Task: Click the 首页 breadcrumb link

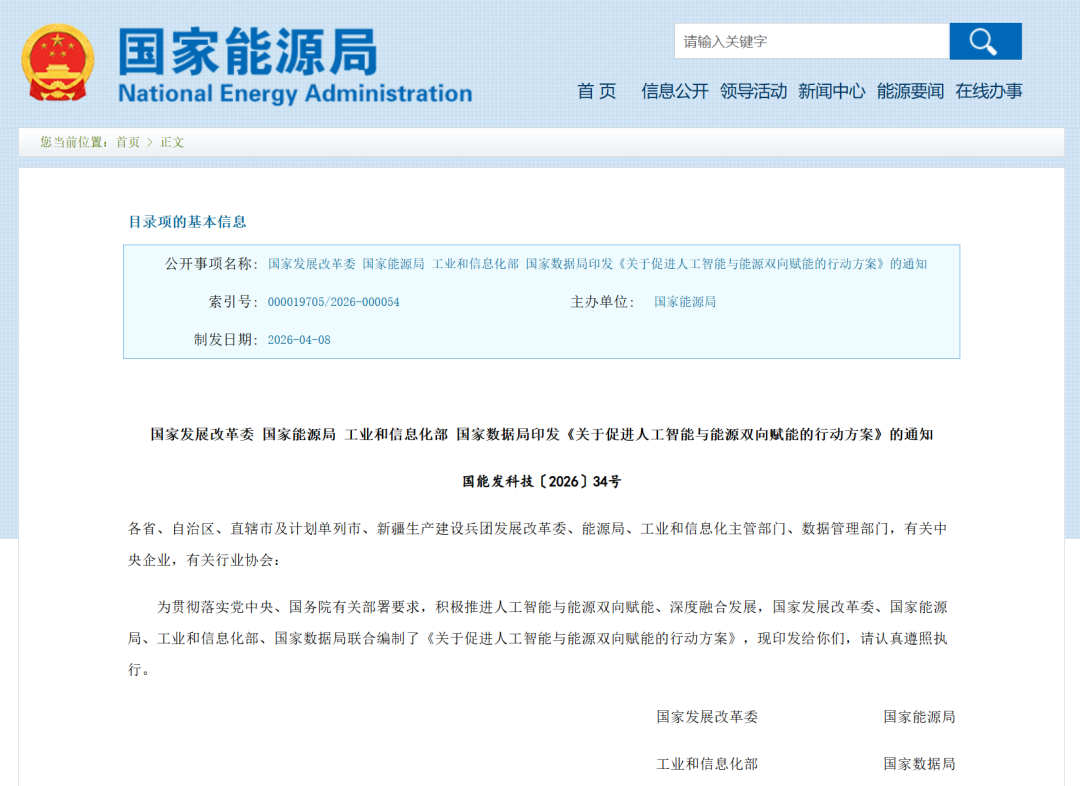Action: click(127, 142)
